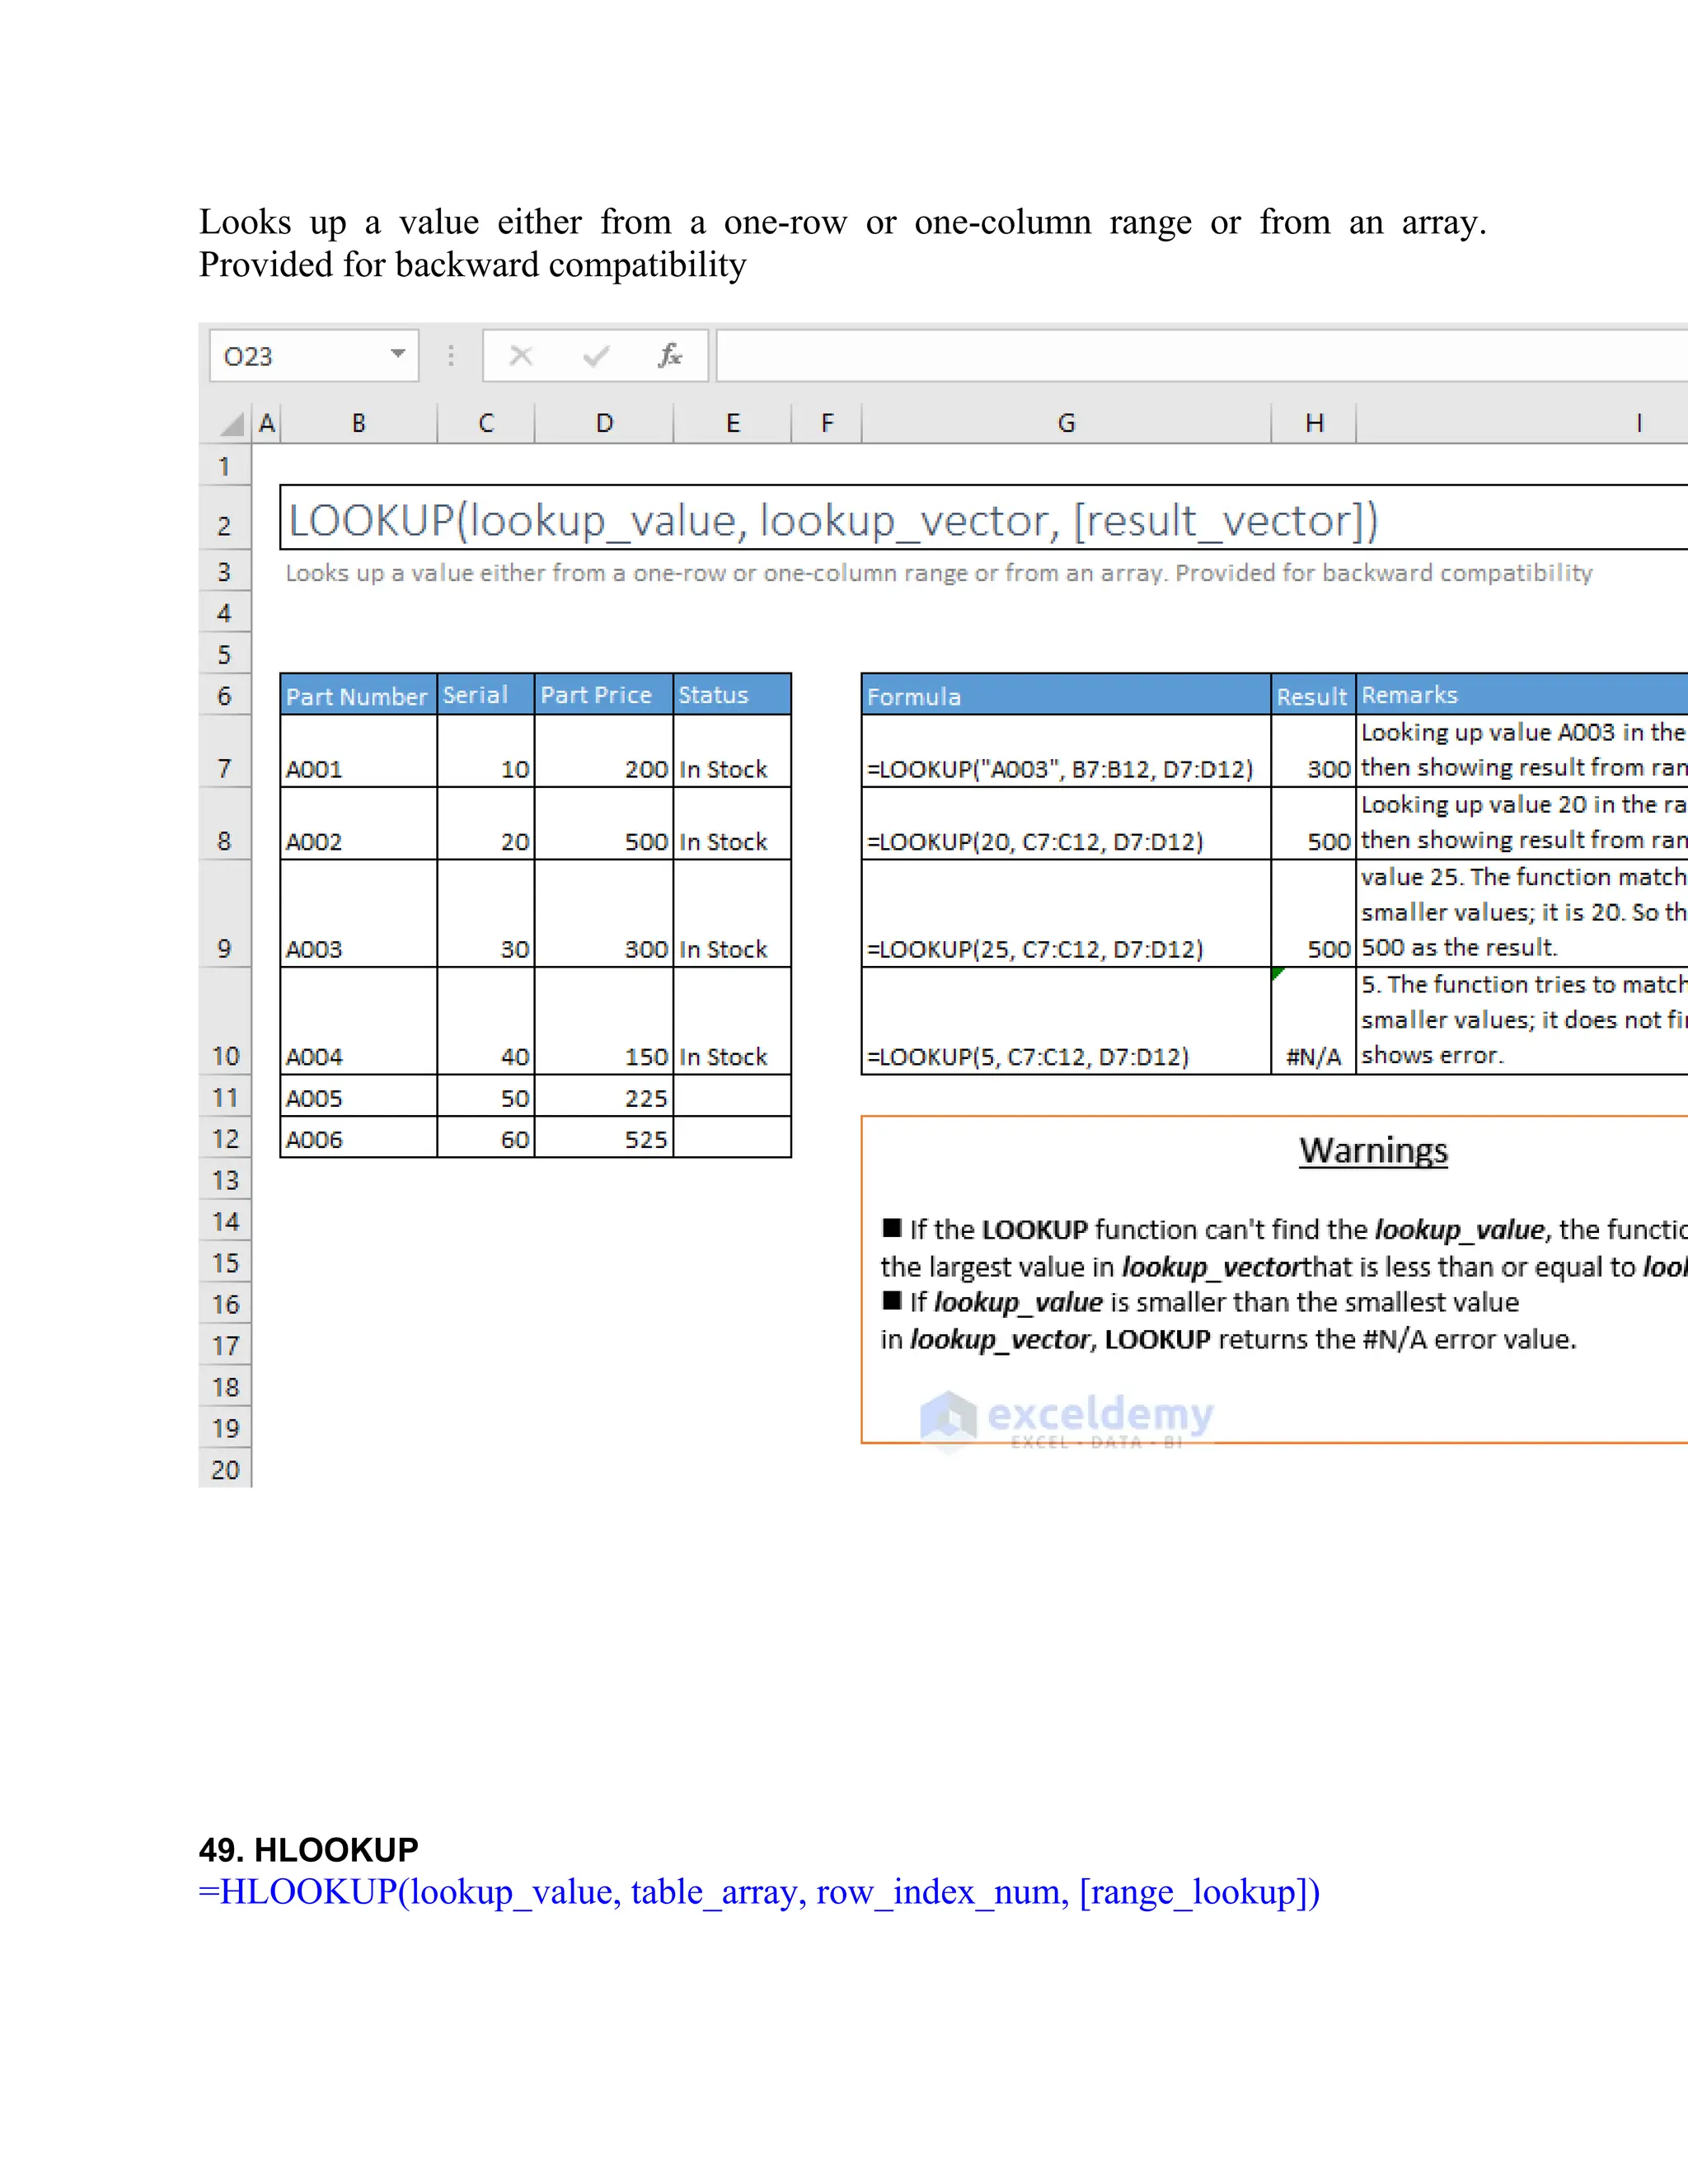This screenshot has width=1688, height=2184.
Task: Click the Cancel X icon in formula bar
Action: pyautogui.click(x=521, y=356)
